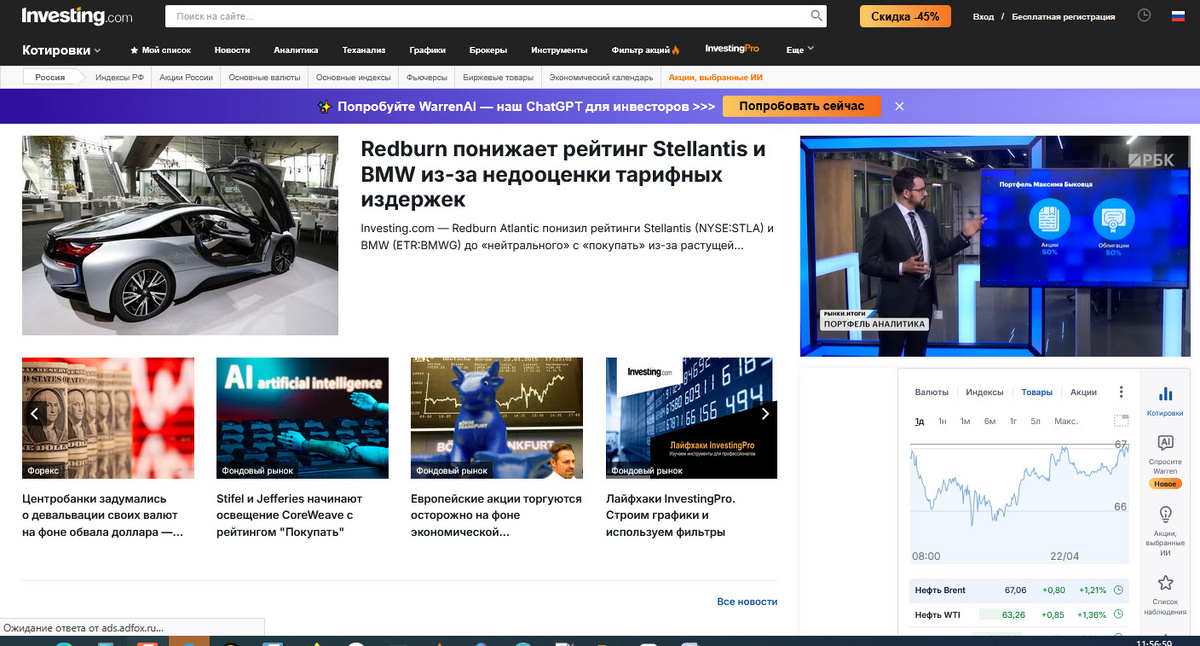Image resolution: width=1200 pixels, height=646 pixels.
Task: Open the Графики menu
Action: point(427,50)
